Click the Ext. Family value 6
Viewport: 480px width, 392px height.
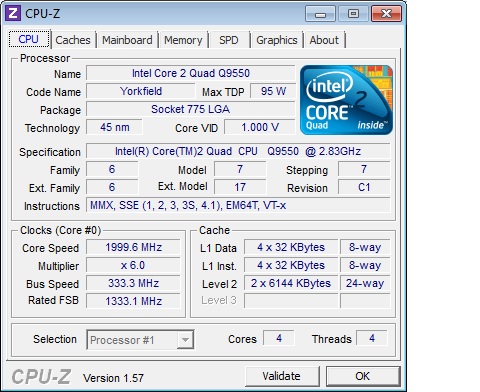pos(112,187)
